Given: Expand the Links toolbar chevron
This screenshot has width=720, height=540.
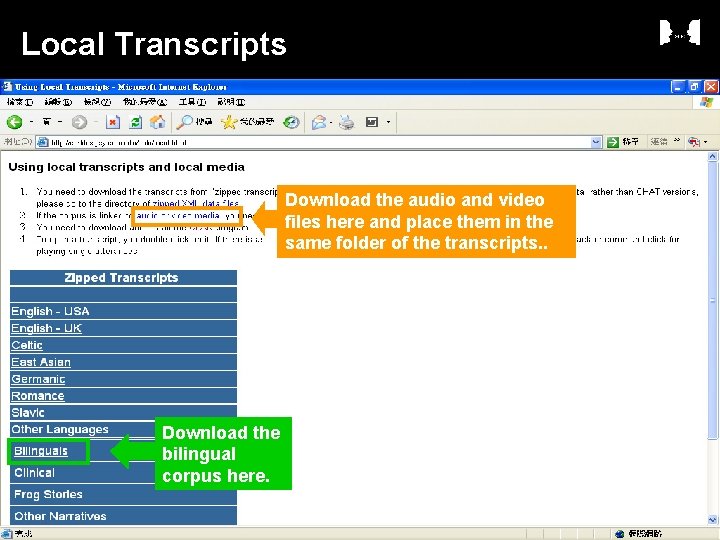Looking at the screenshot, I should (x=677, y=141).
